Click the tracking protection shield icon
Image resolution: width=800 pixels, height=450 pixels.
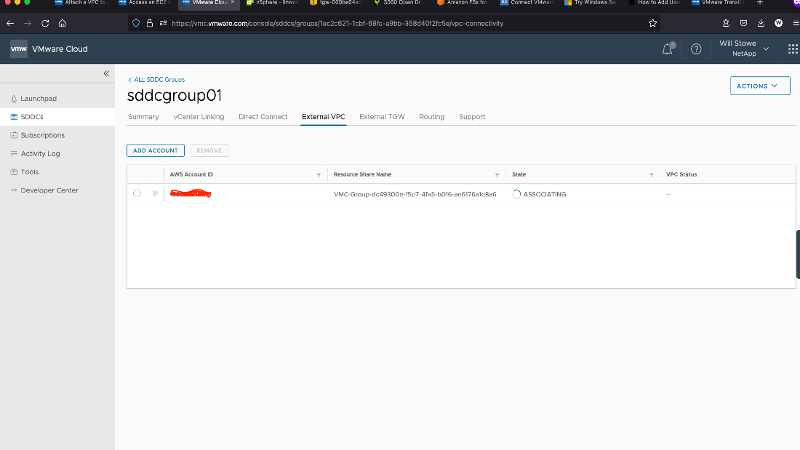(136, 23)
